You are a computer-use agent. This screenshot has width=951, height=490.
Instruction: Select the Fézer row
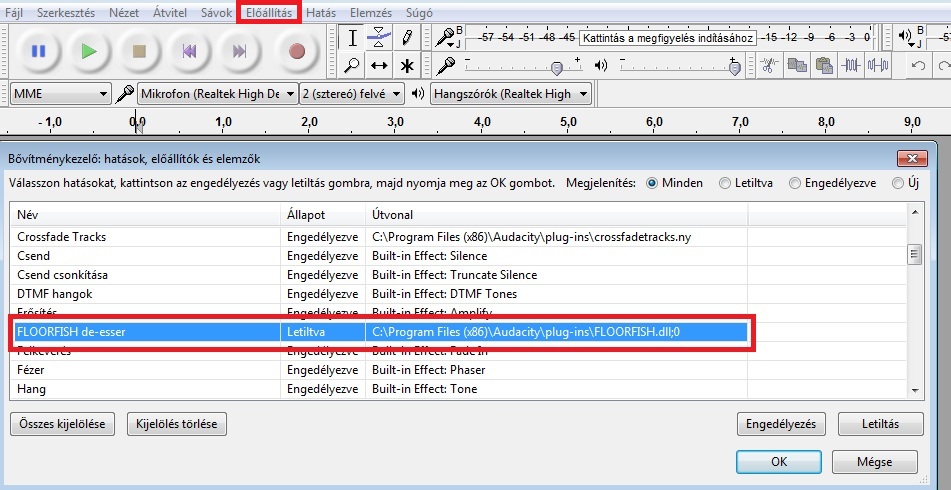click(379, 370)
